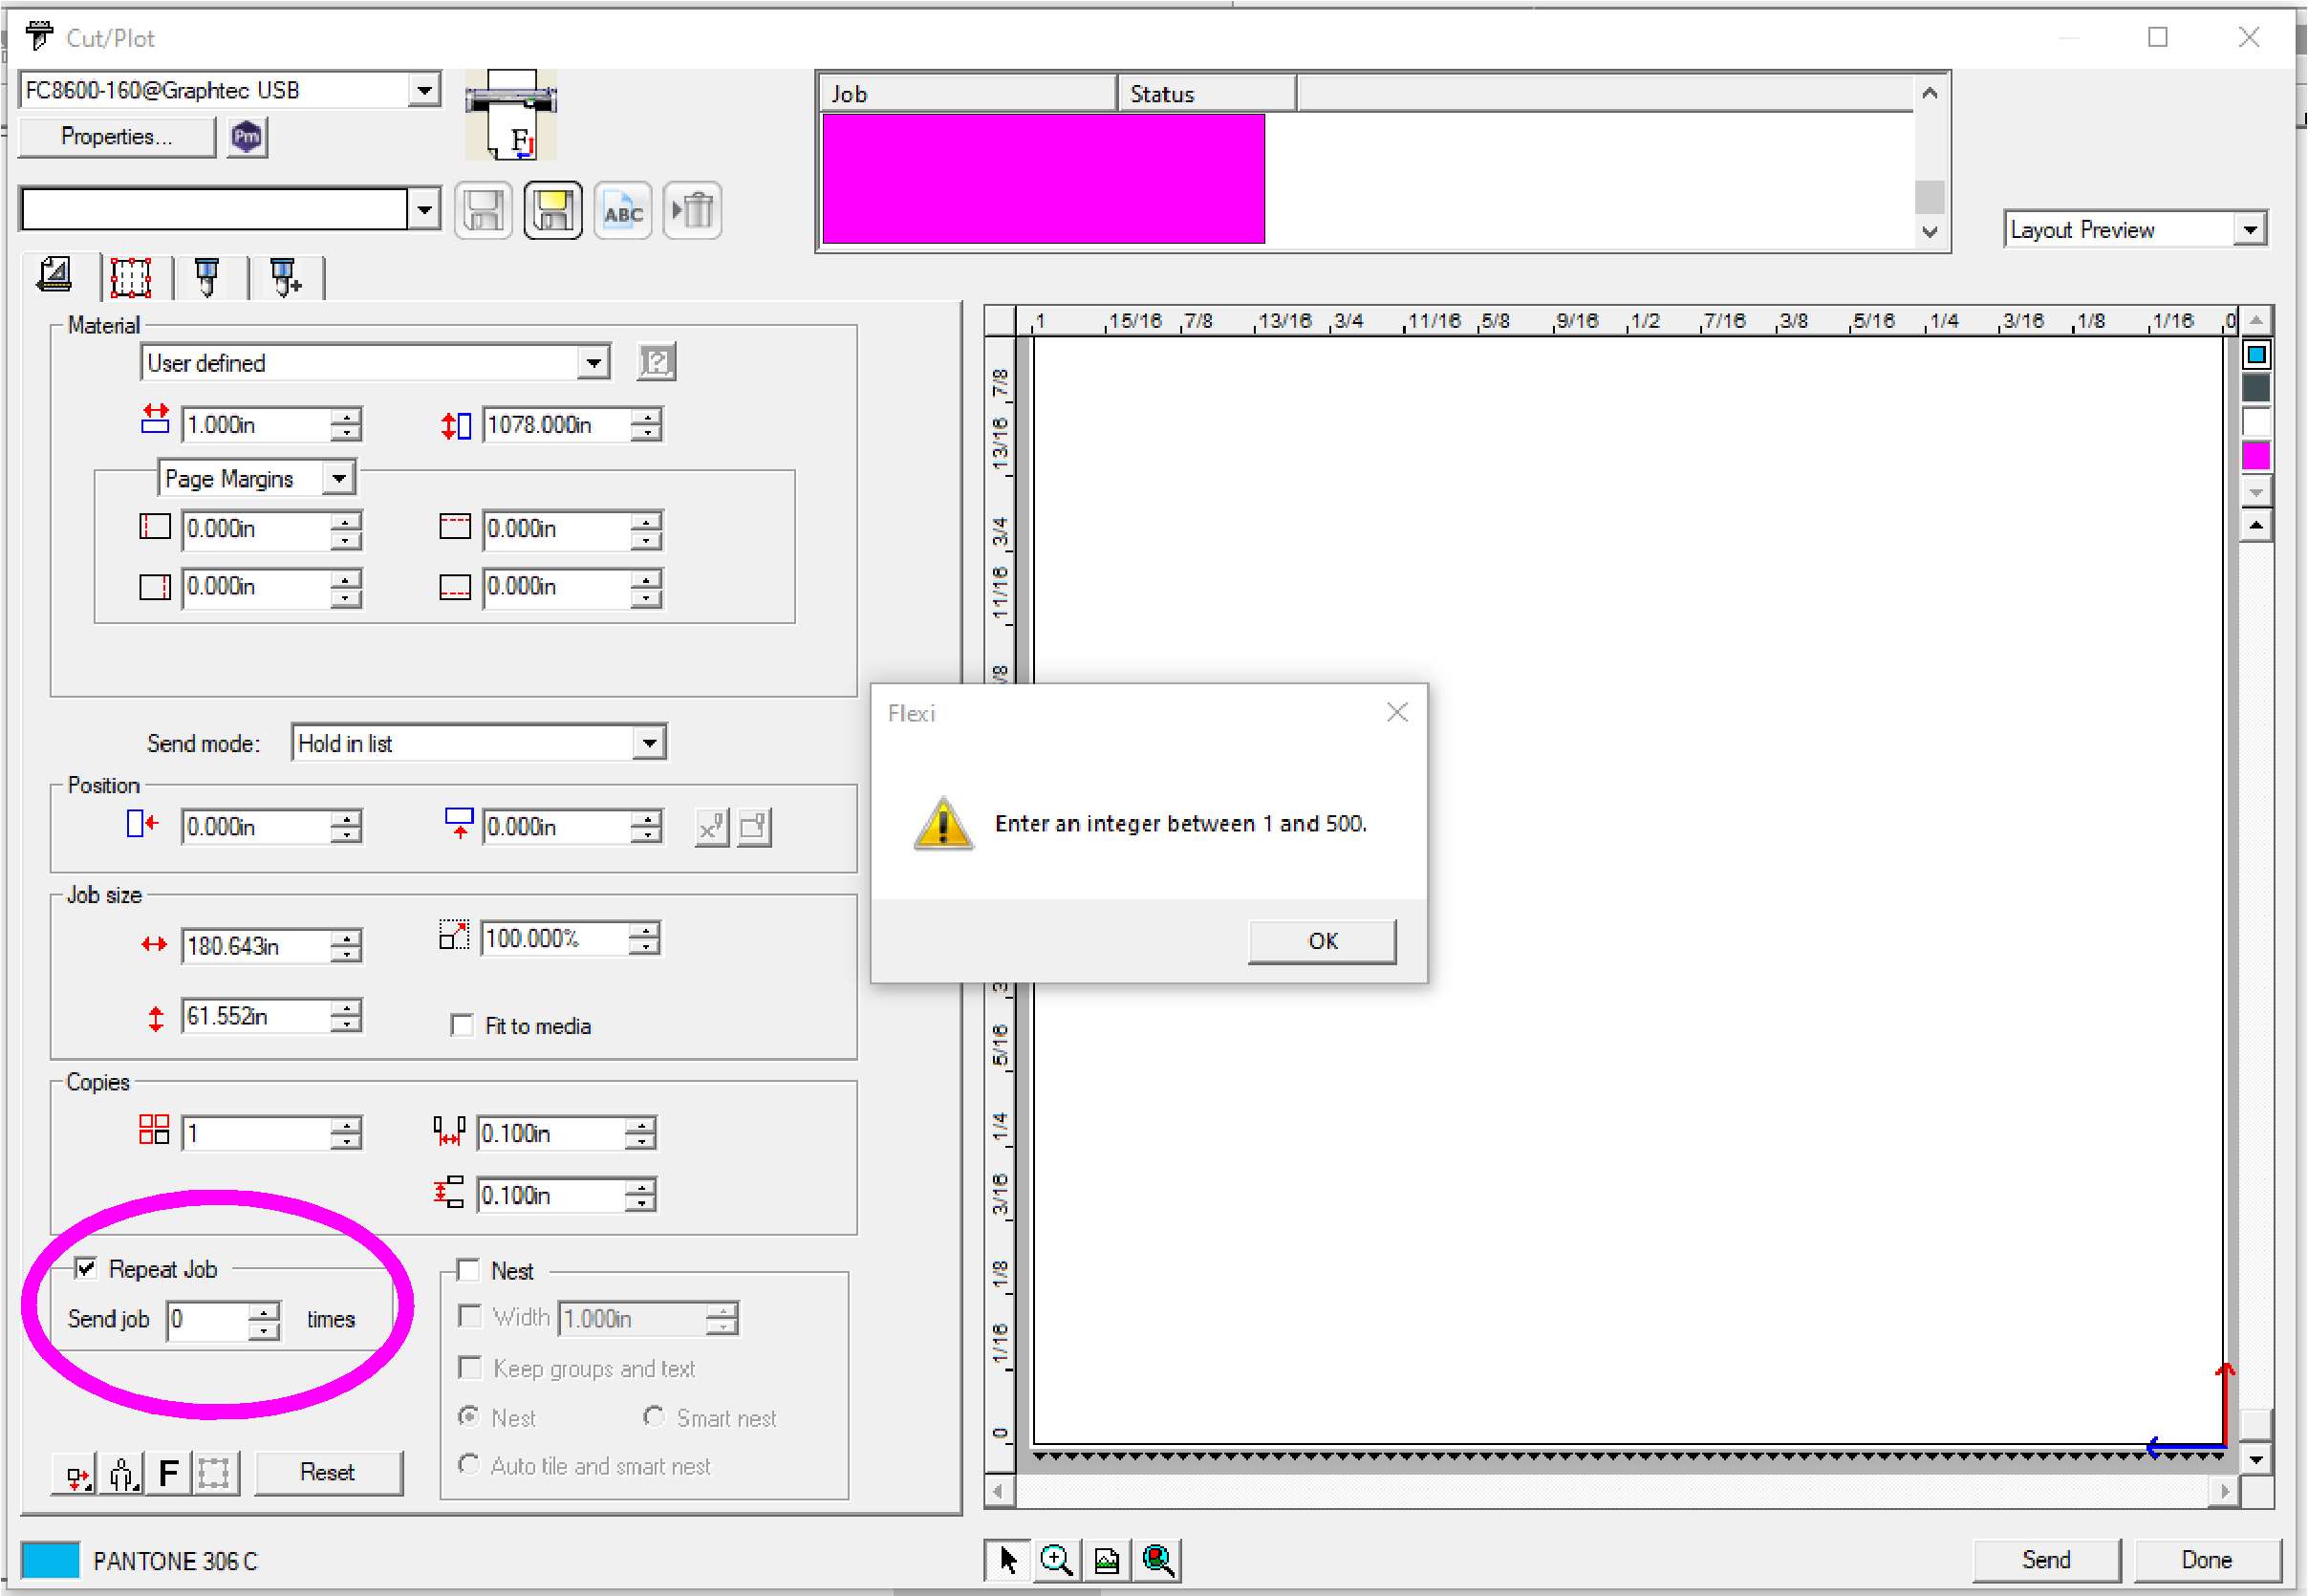Select the Smart nest radio button
2308x1596 pixels.
coord(654,1417)
